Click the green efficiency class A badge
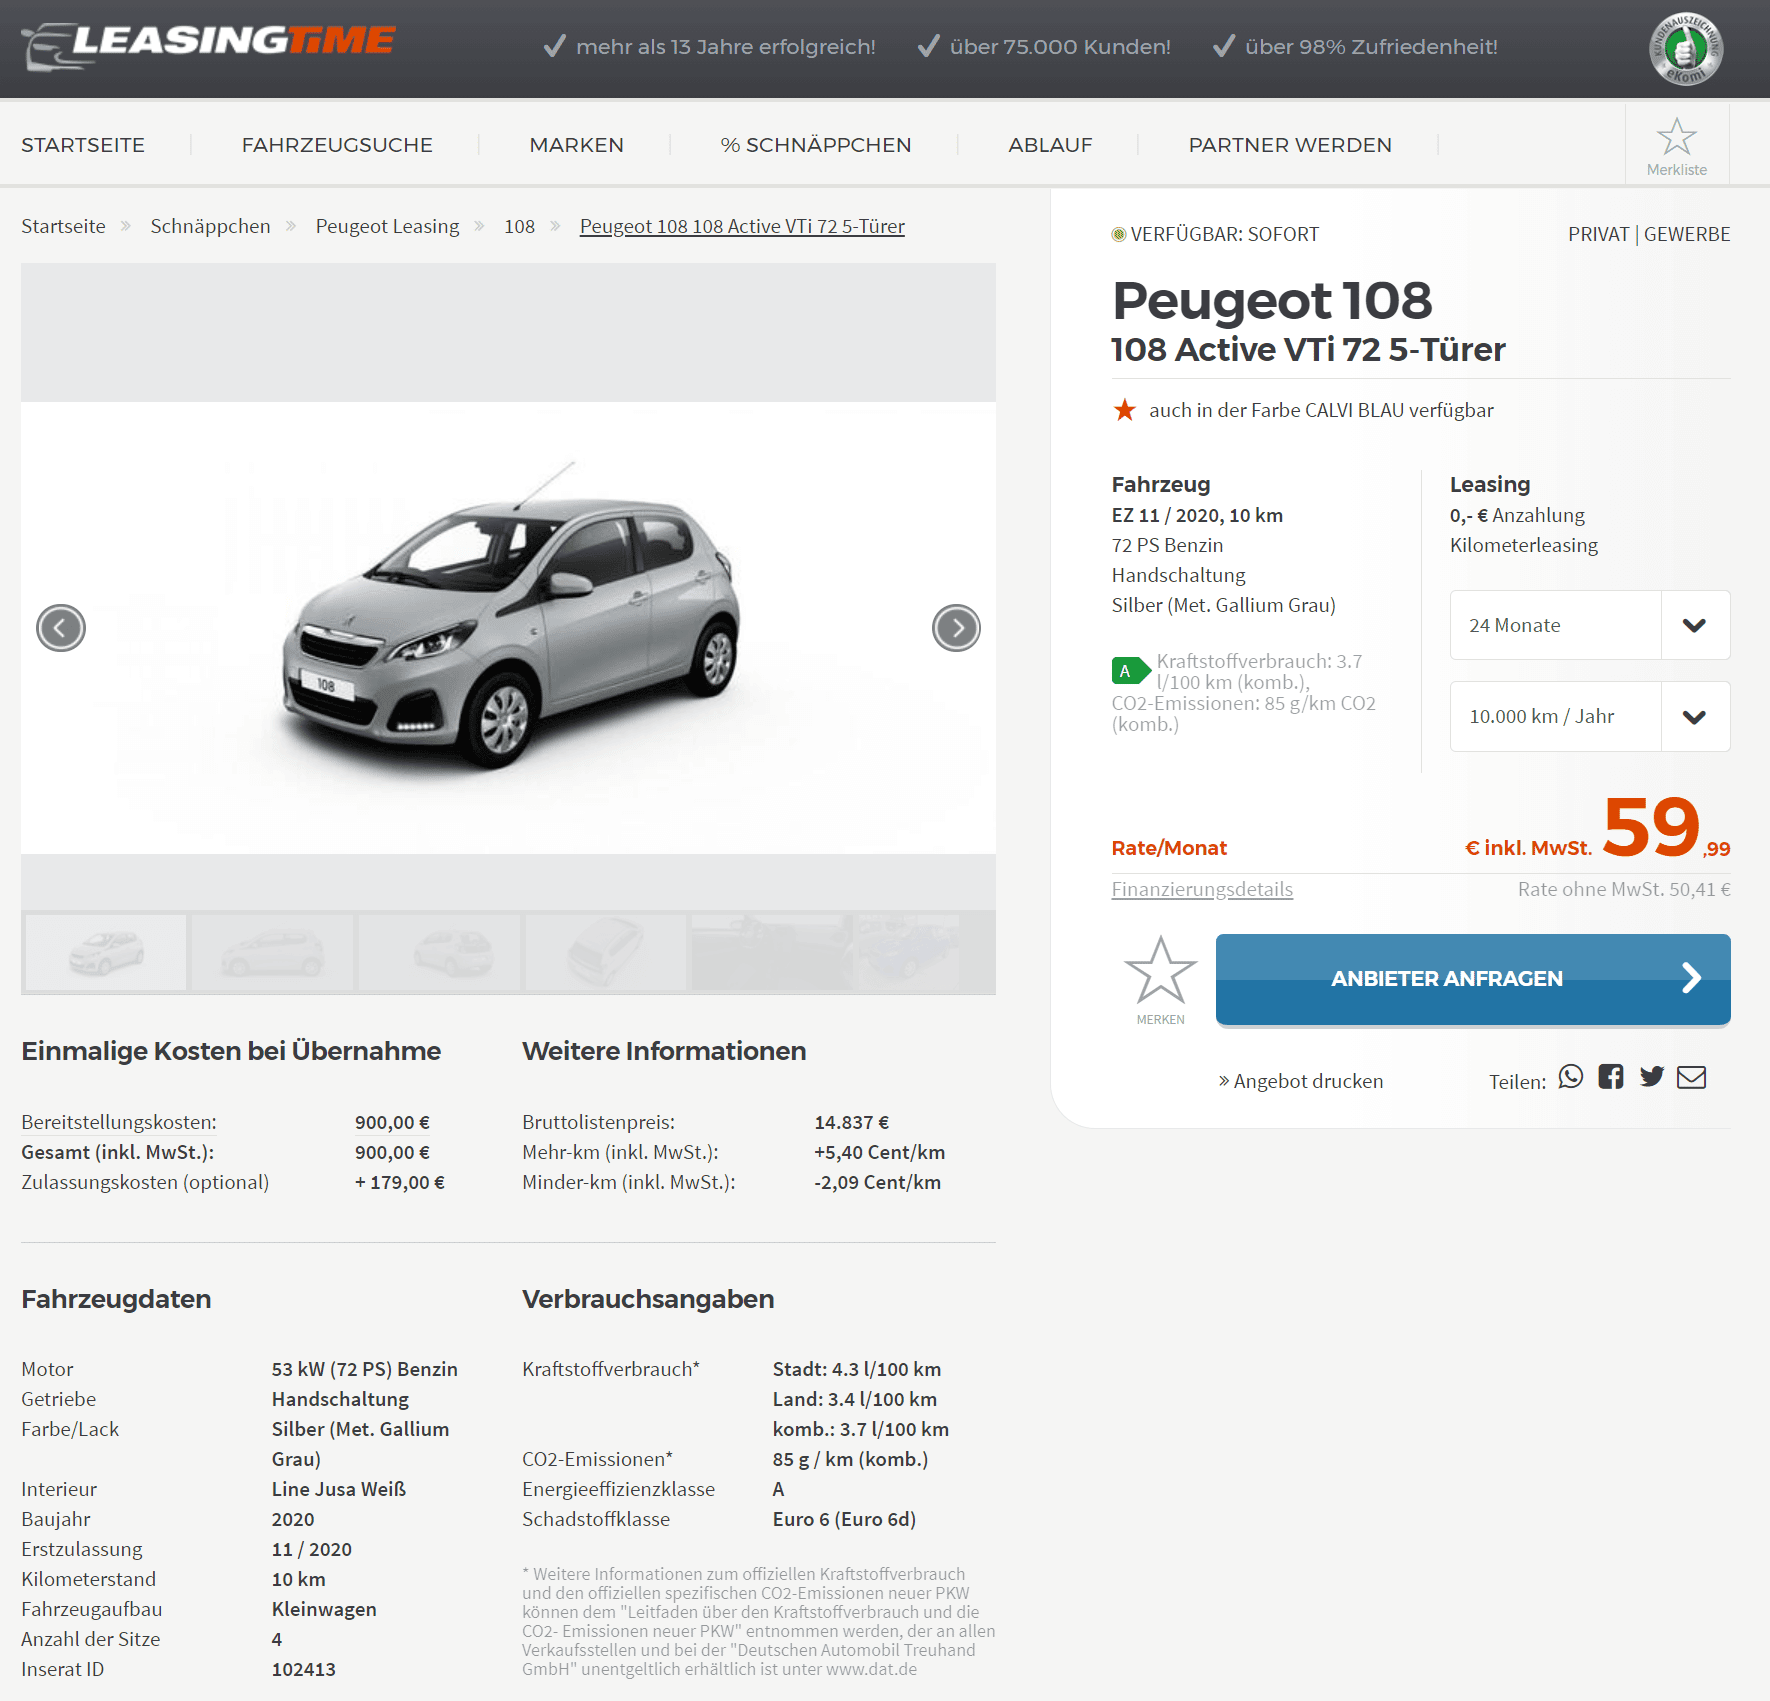Viewport: 1770px width, 1701px height. pos(1131,671)
